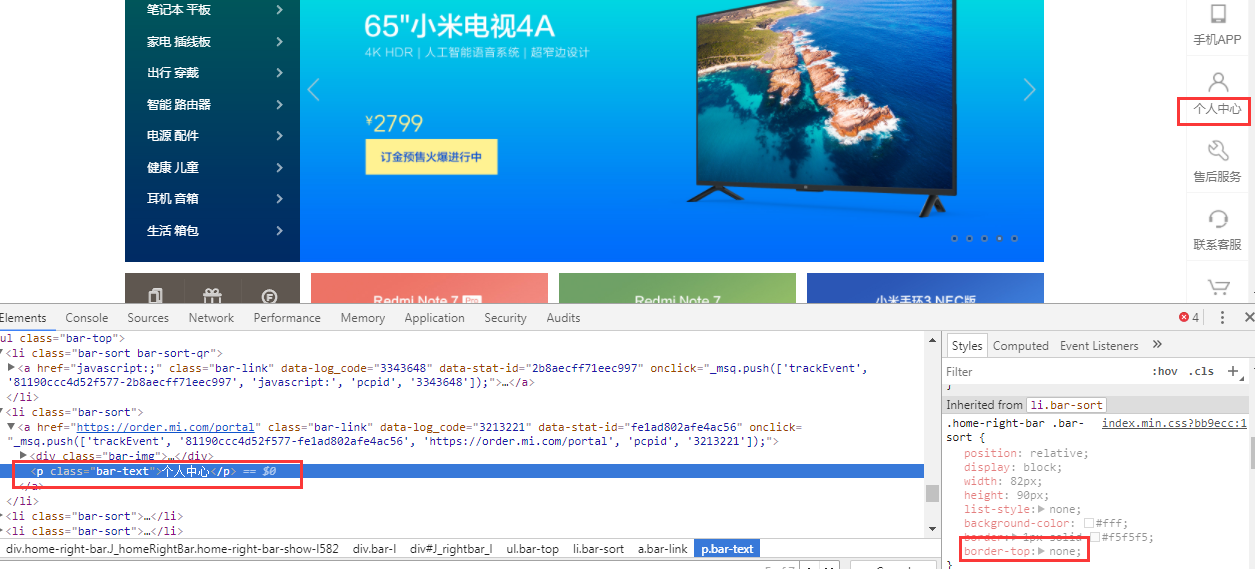Select ul.bar-top breadcrumb item

533,549
